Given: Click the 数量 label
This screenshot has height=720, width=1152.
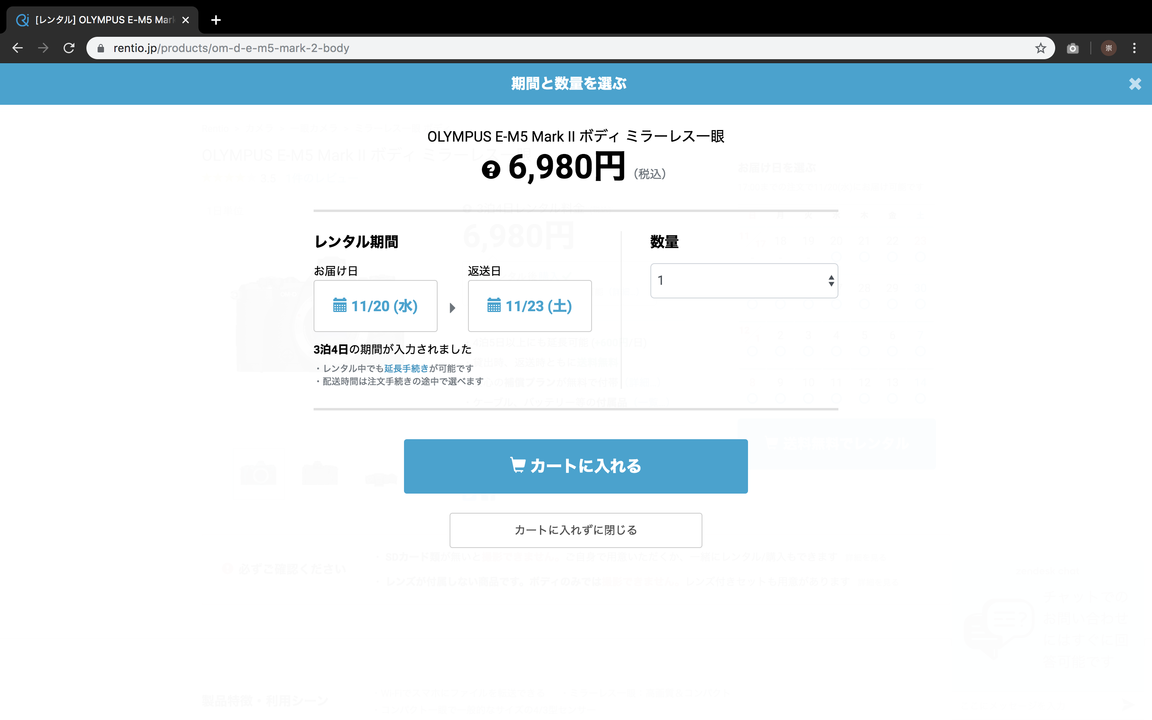Looking at the screenshot, I should [x=664, y=242].
